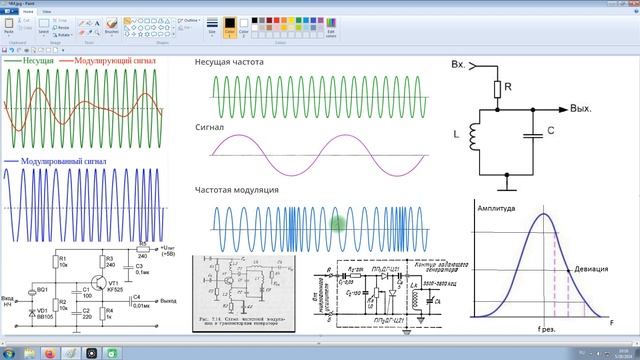Viewport: 640px width, 360px height.
Task: Pick the orange color swatch
Action: click(x=284, y=20)
